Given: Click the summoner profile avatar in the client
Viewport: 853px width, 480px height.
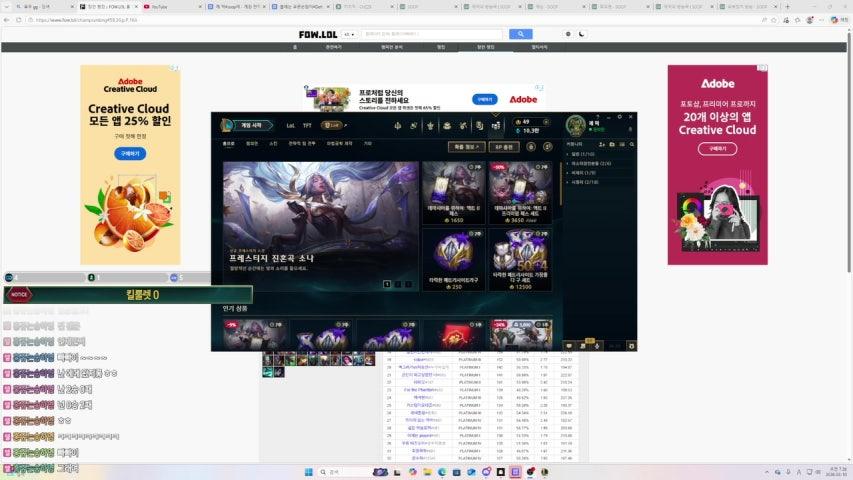Looking at the screenshot, I should [x=575, y=125].
